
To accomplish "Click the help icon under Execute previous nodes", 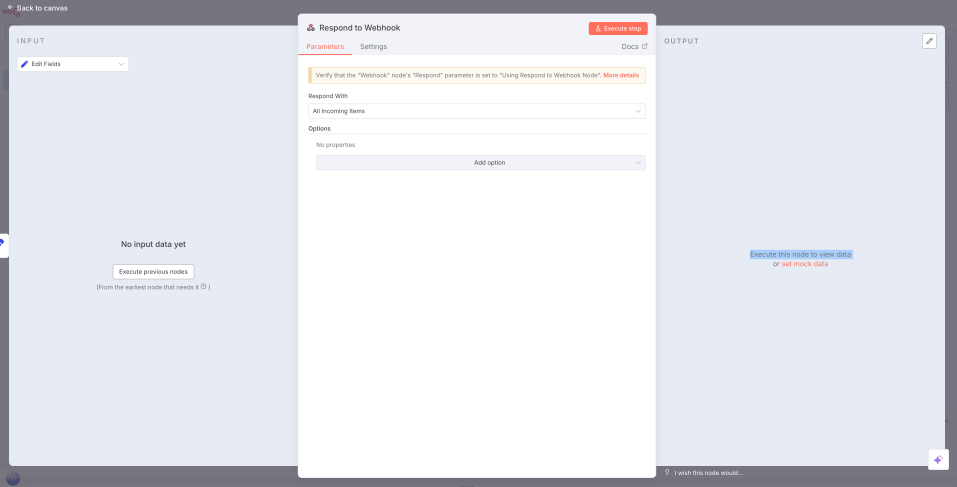I will (x=203, y=287).
